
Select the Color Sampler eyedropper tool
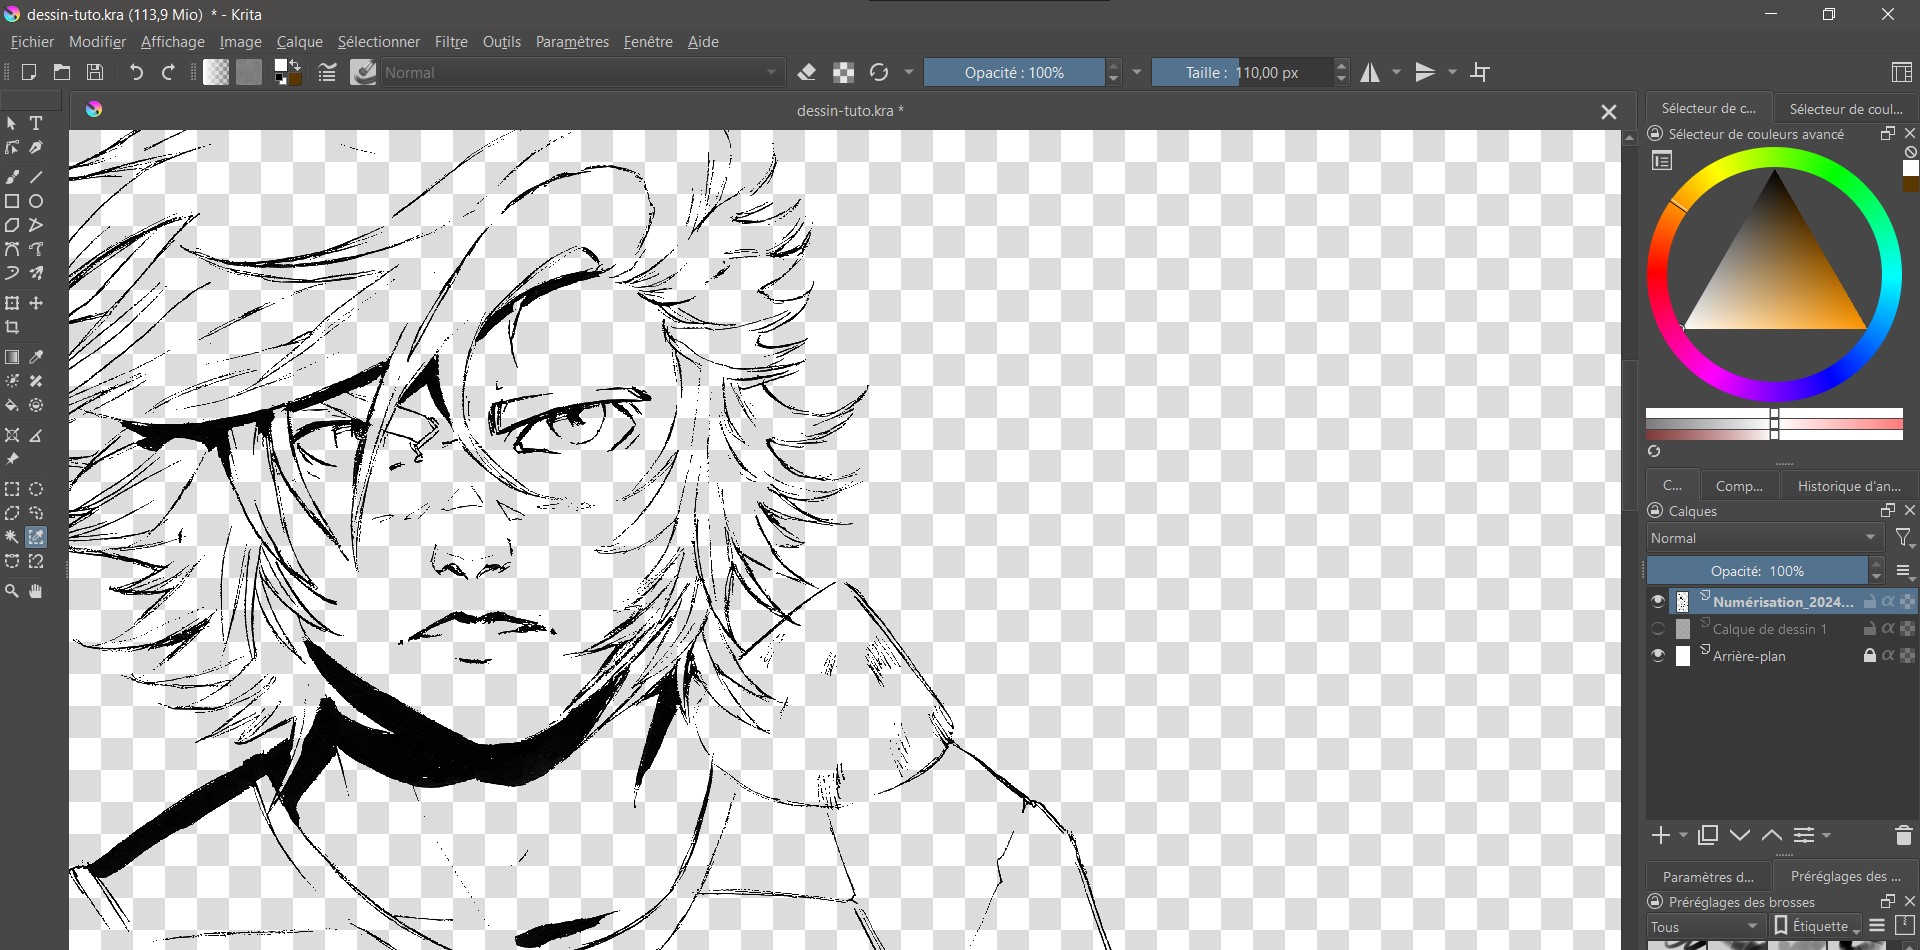click(x=36, y=357)
